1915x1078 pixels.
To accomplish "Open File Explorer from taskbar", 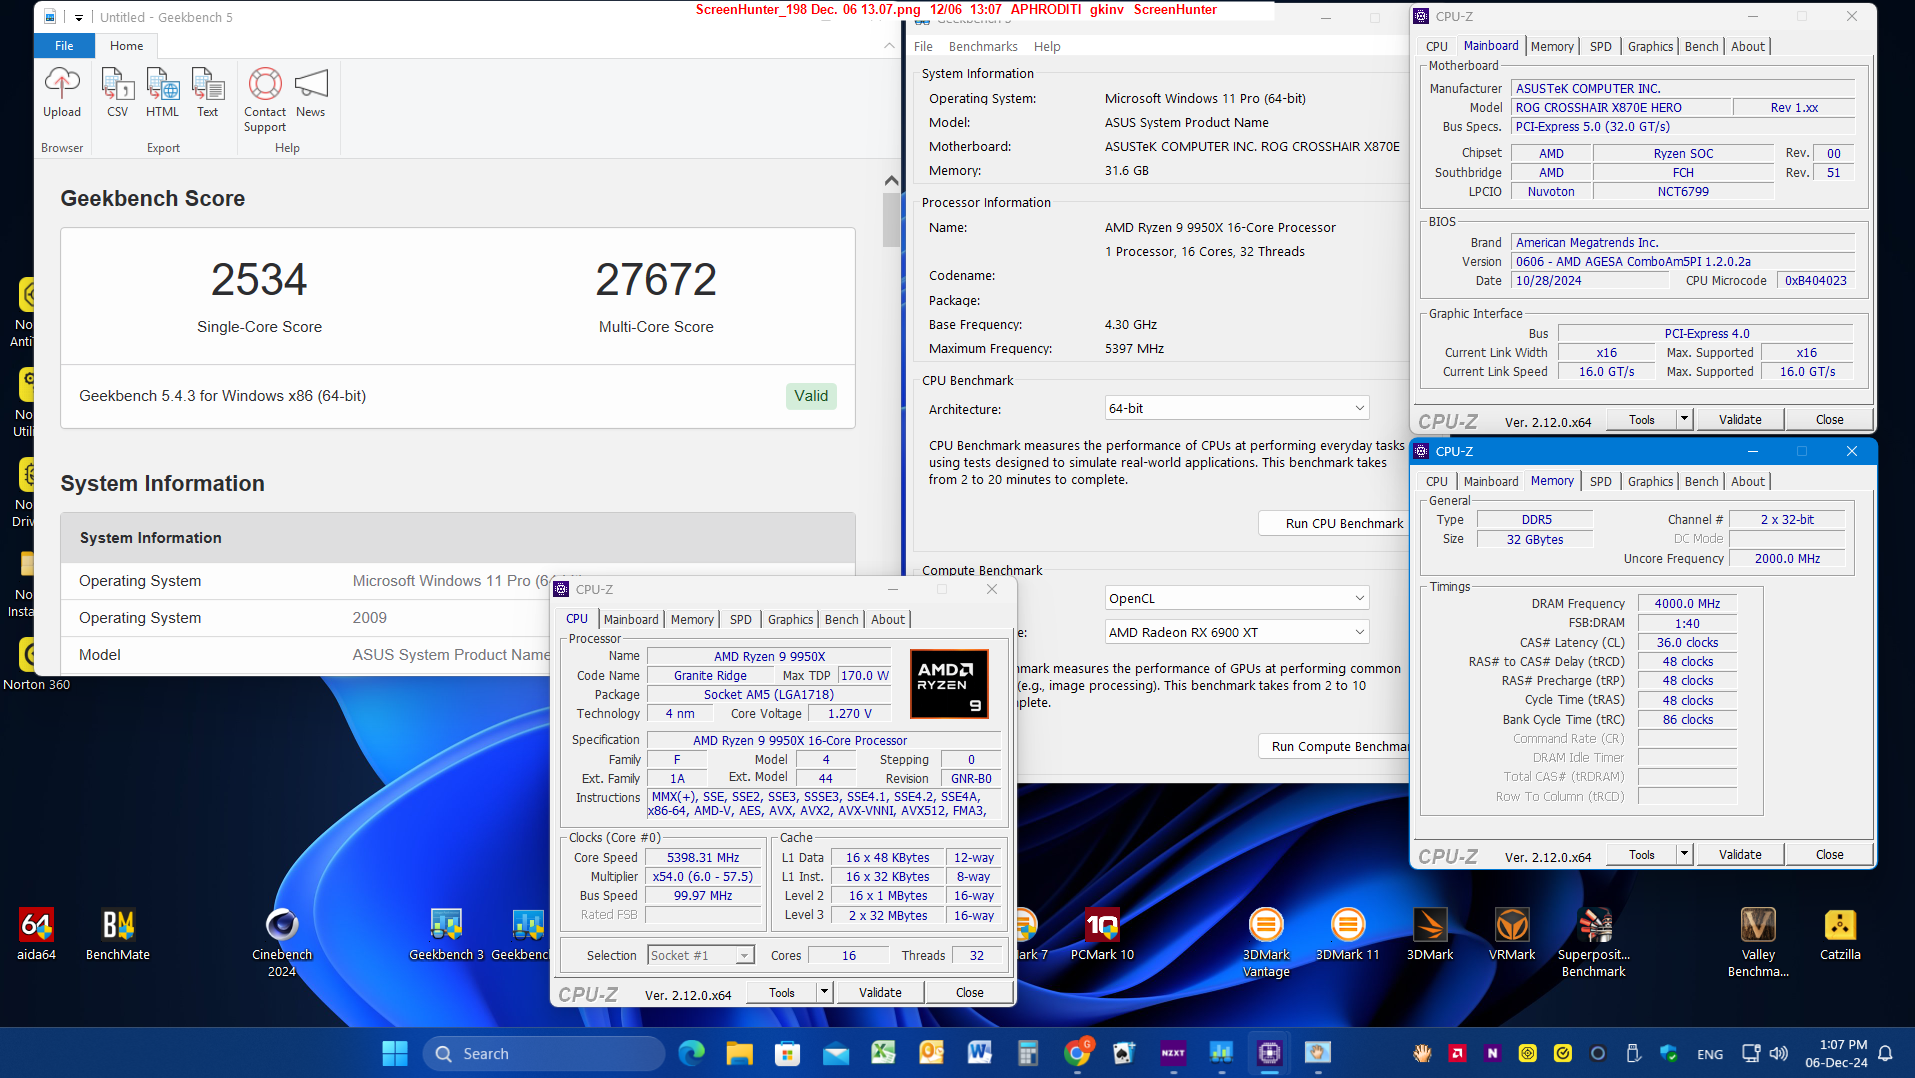I will [x=739, y=1053].
